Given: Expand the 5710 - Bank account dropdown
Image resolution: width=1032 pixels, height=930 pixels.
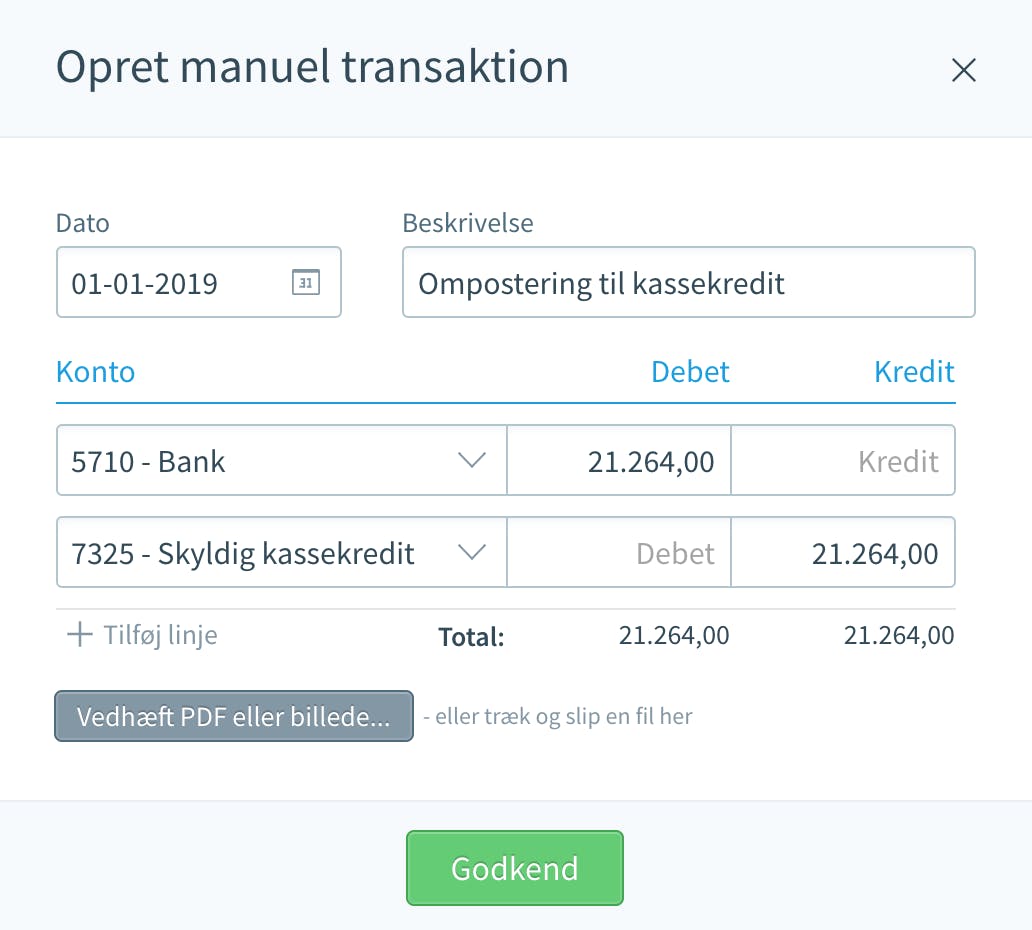Looking at the screenshot, I should (x=471, y=460).
